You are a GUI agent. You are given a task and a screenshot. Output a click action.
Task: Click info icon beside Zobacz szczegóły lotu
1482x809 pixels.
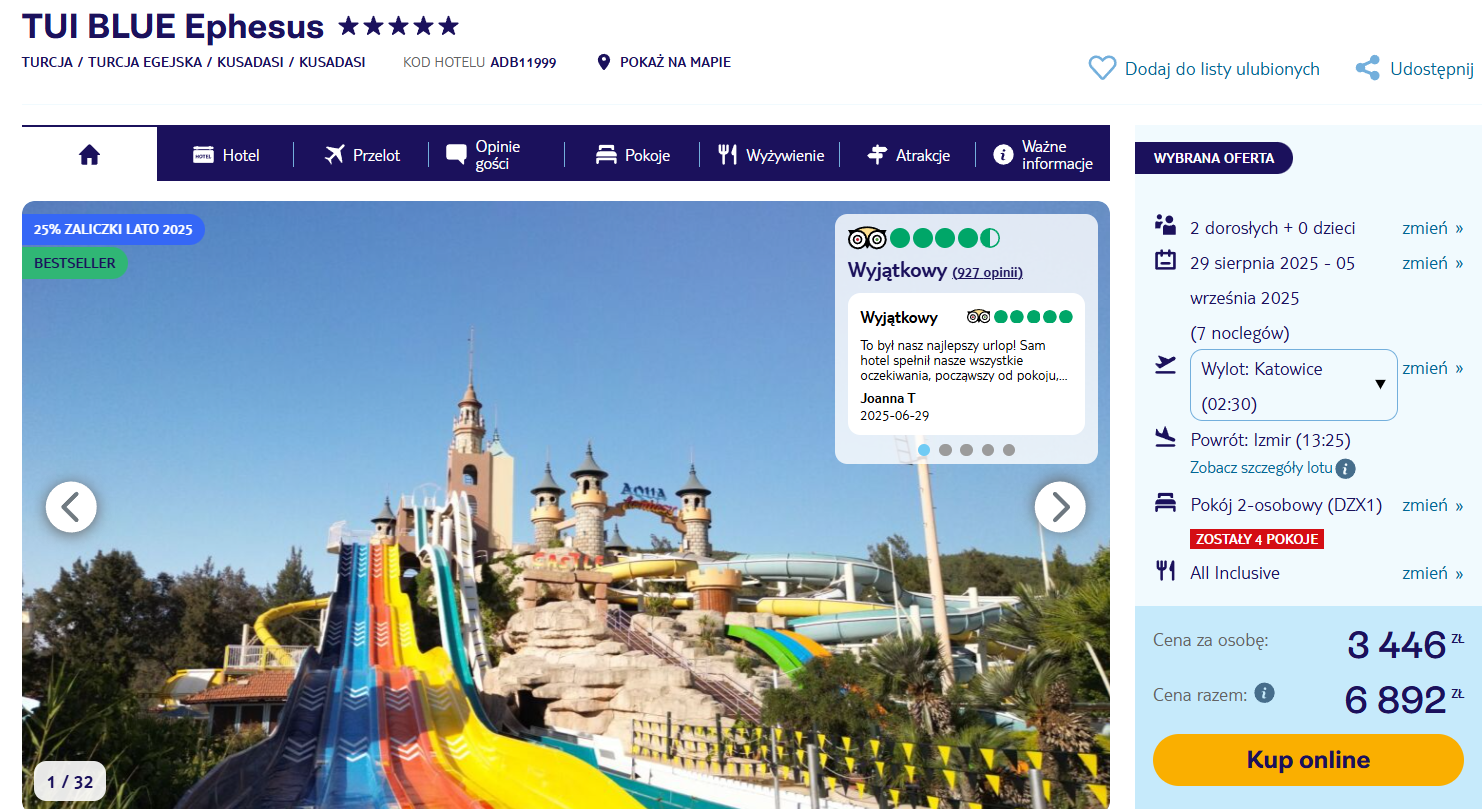coord(1345,468)
